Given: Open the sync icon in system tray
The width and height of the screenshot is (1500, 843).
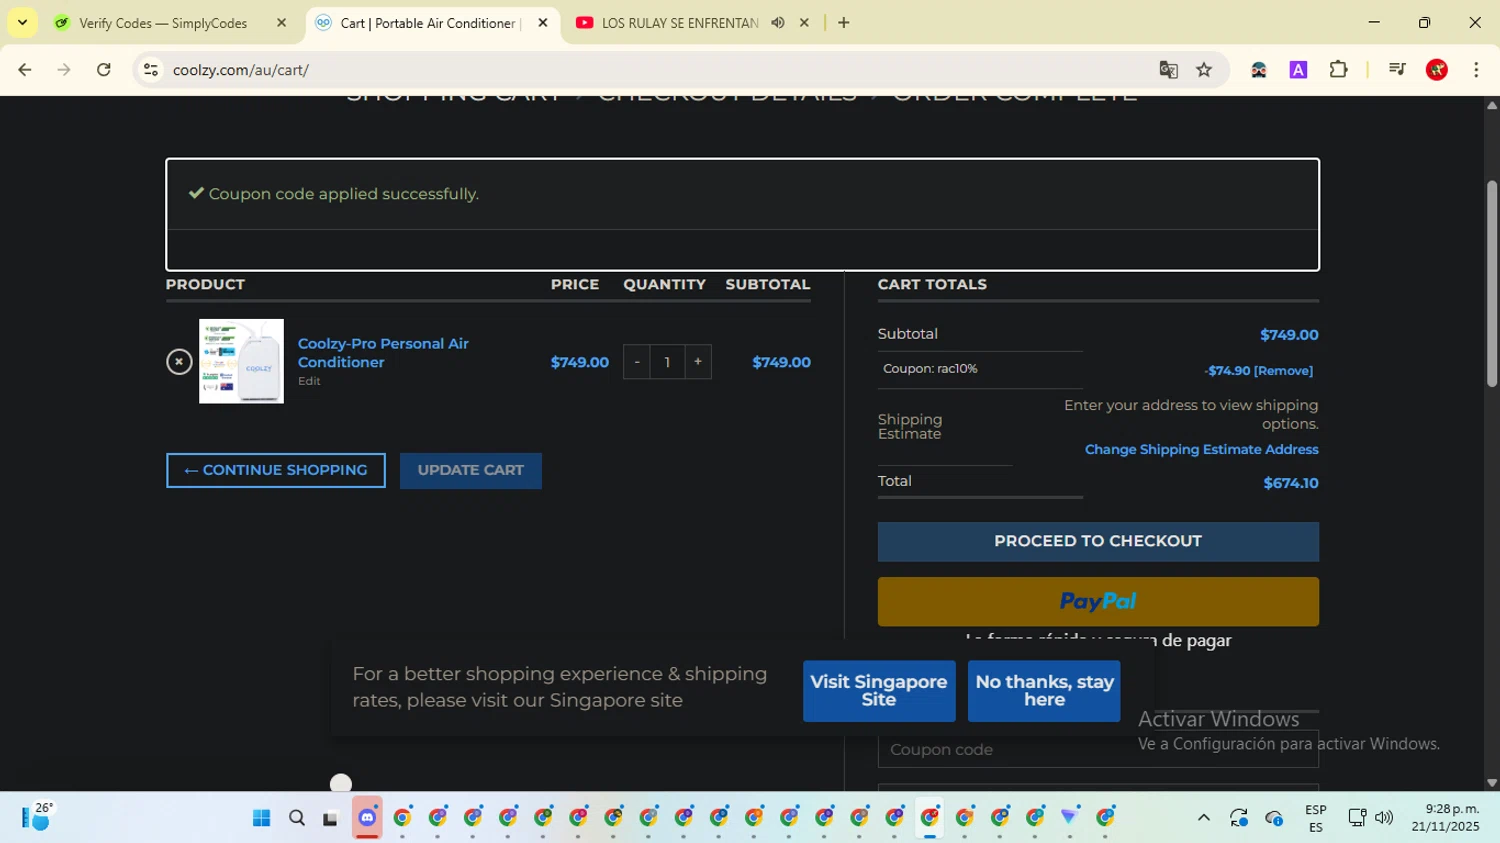Looking at the screenshot, I should pyautogui.click(x=1239, y=818).
